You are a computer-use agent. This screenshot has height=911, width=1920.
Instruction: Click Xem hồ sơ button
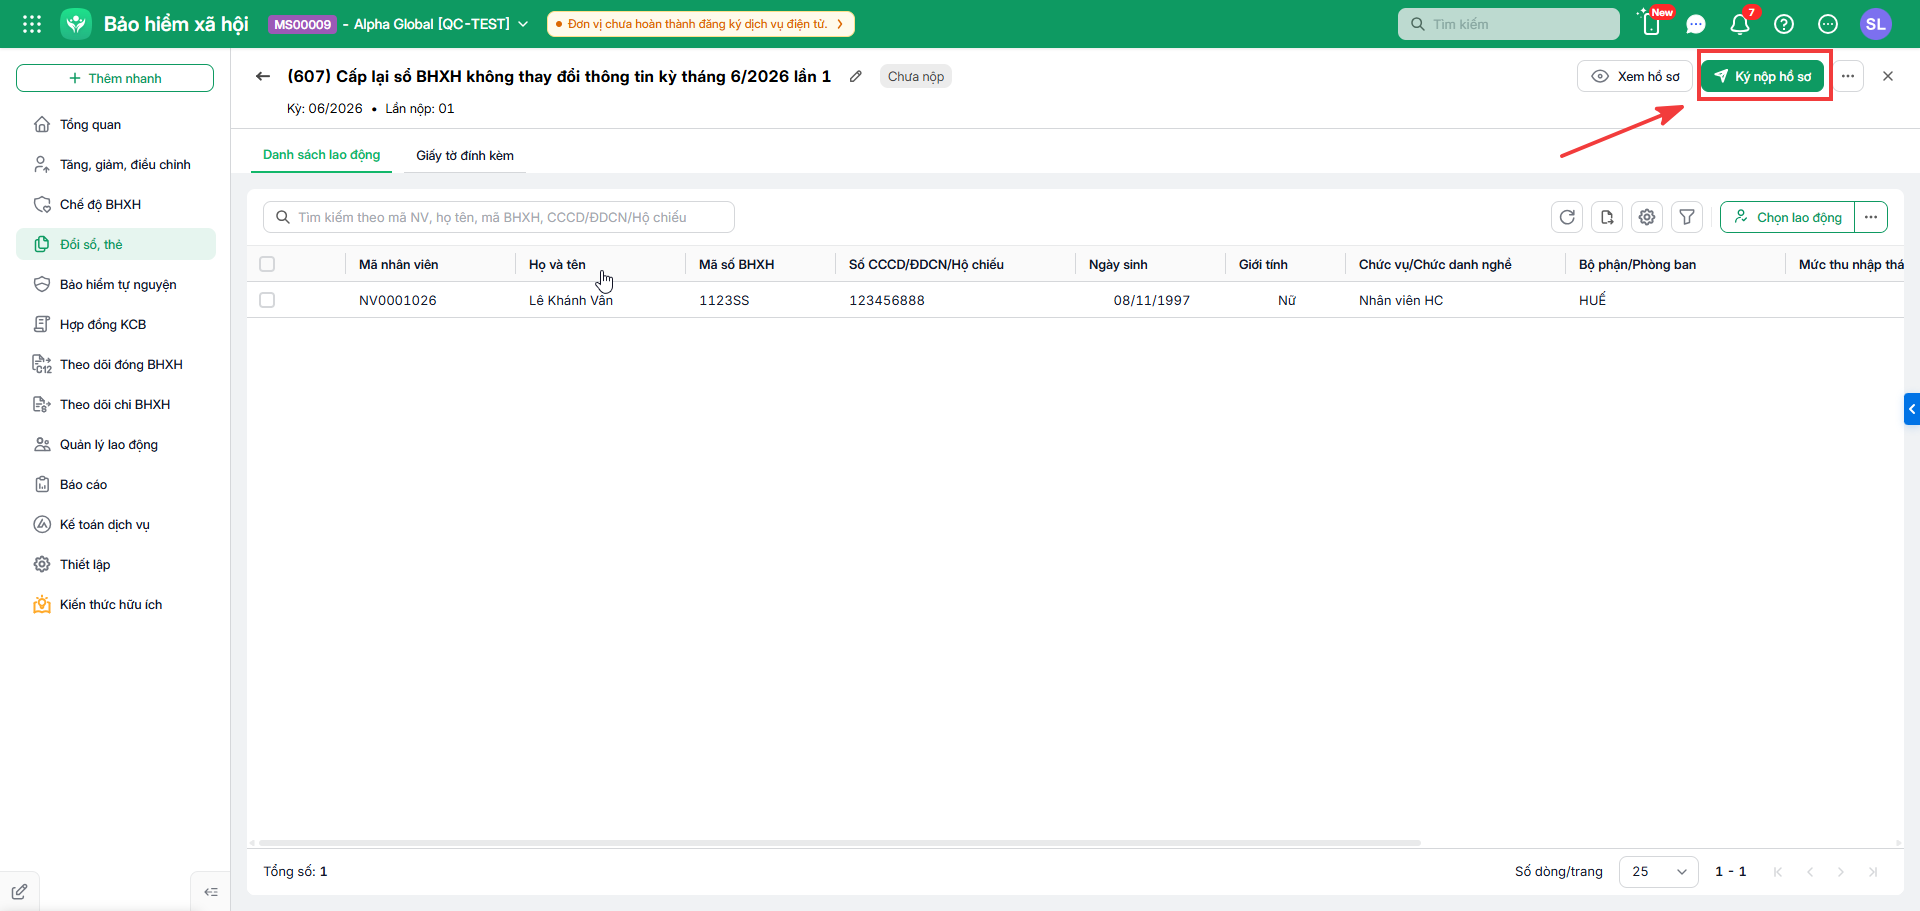[x=1635, y=76]
